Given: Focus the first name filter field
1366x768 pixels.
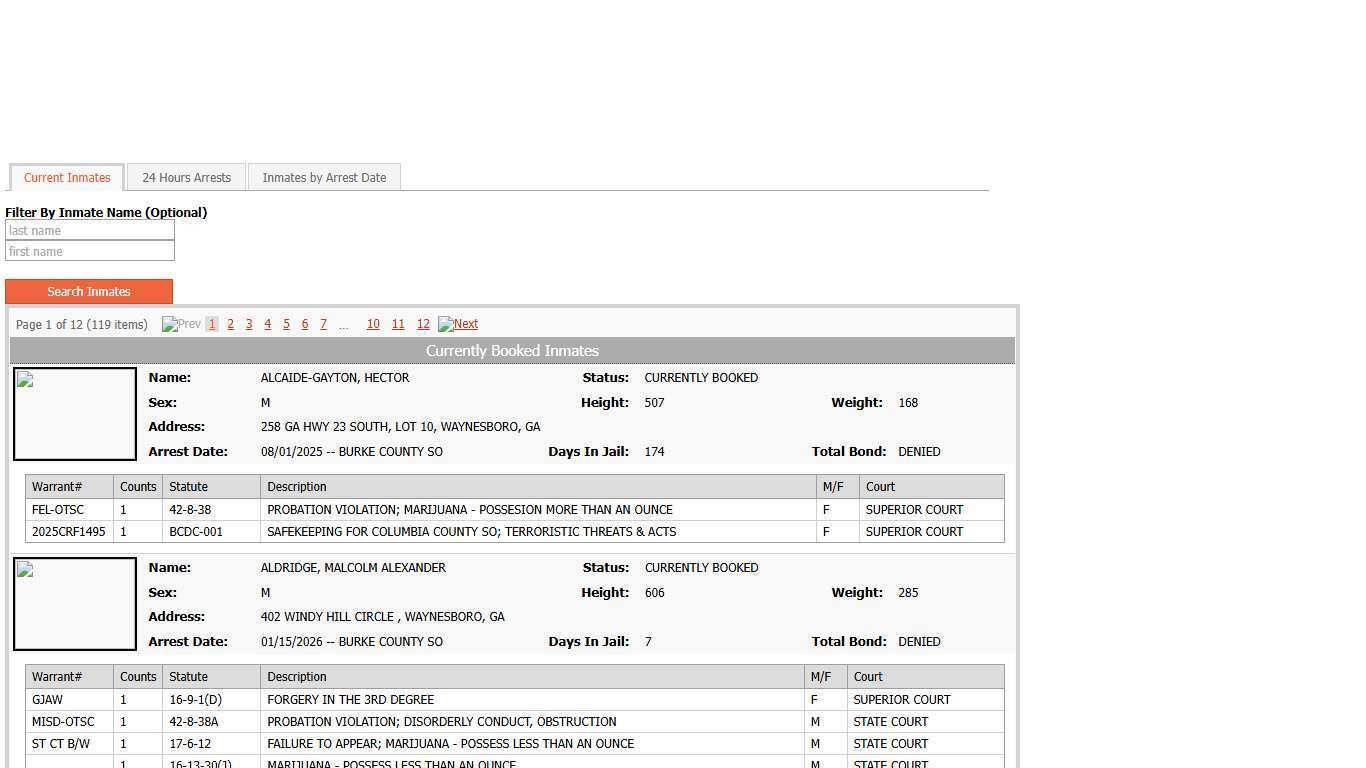Looking at the screenshot, I should point(90,252).
